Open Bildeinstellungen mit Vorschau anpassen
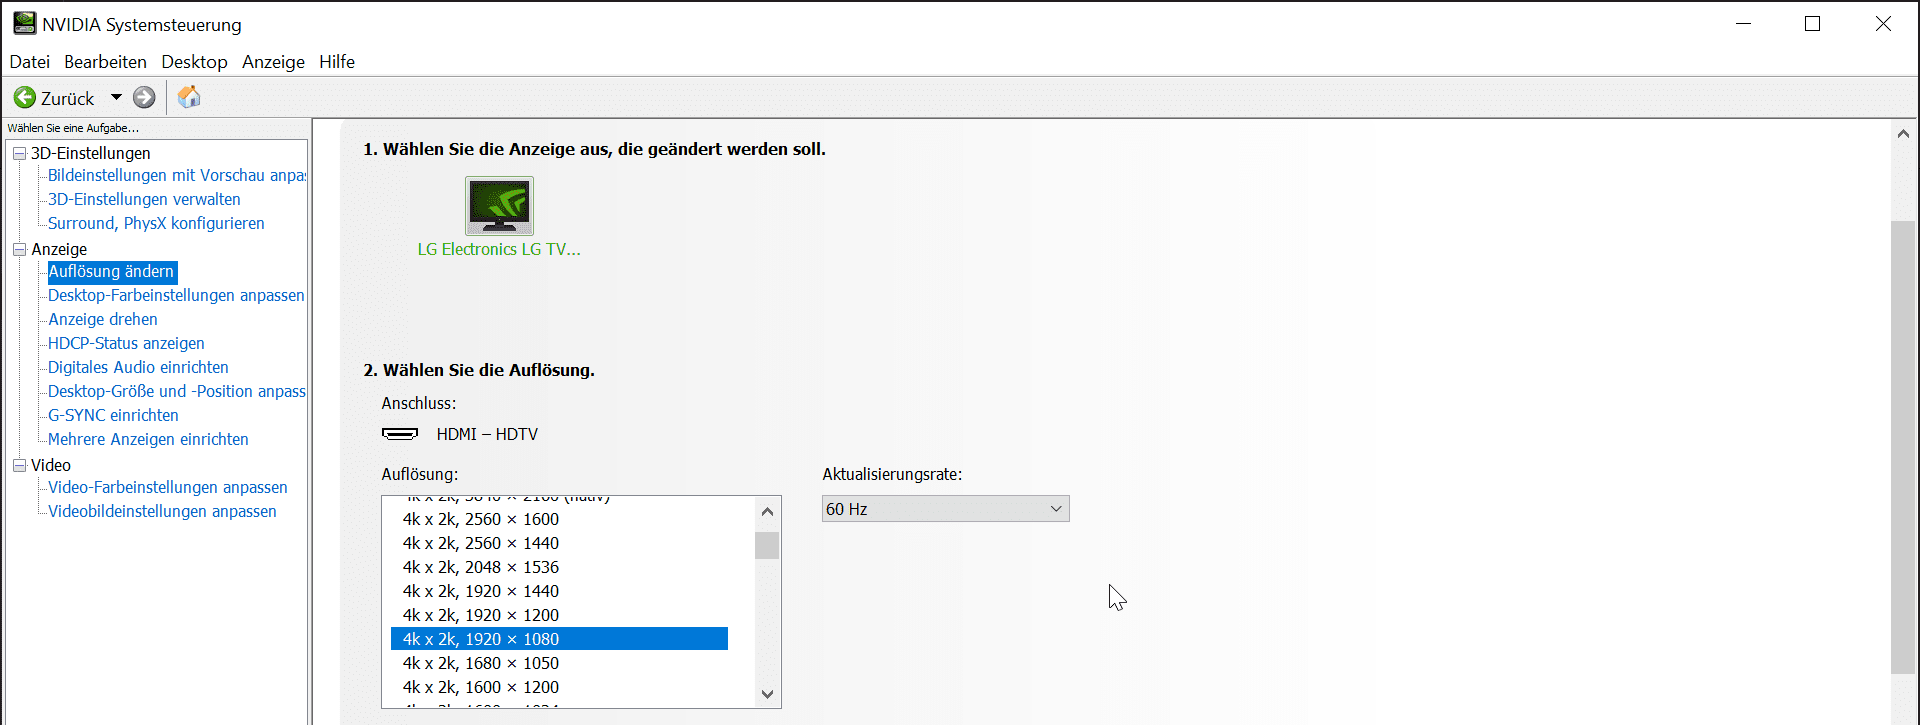Viewport: 1920px width, 725px height. (177, 175)
